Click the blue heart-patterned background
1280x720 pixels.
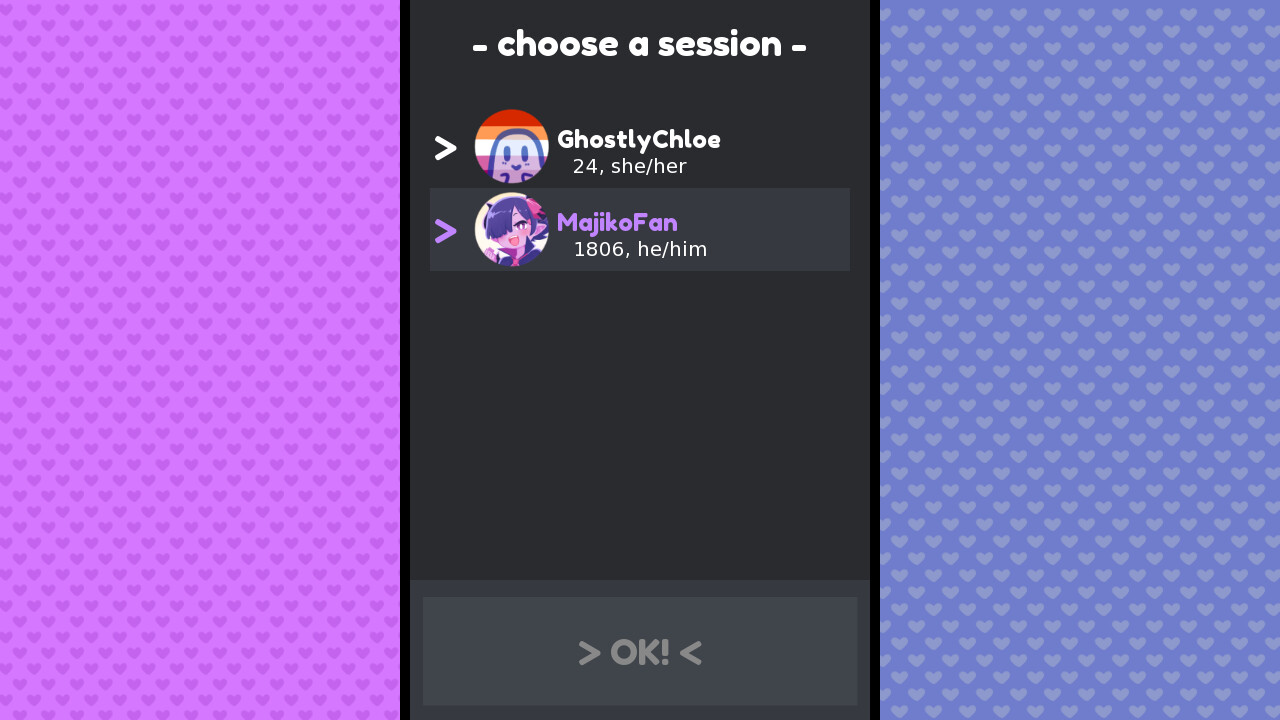click(x=1080, y=360)
